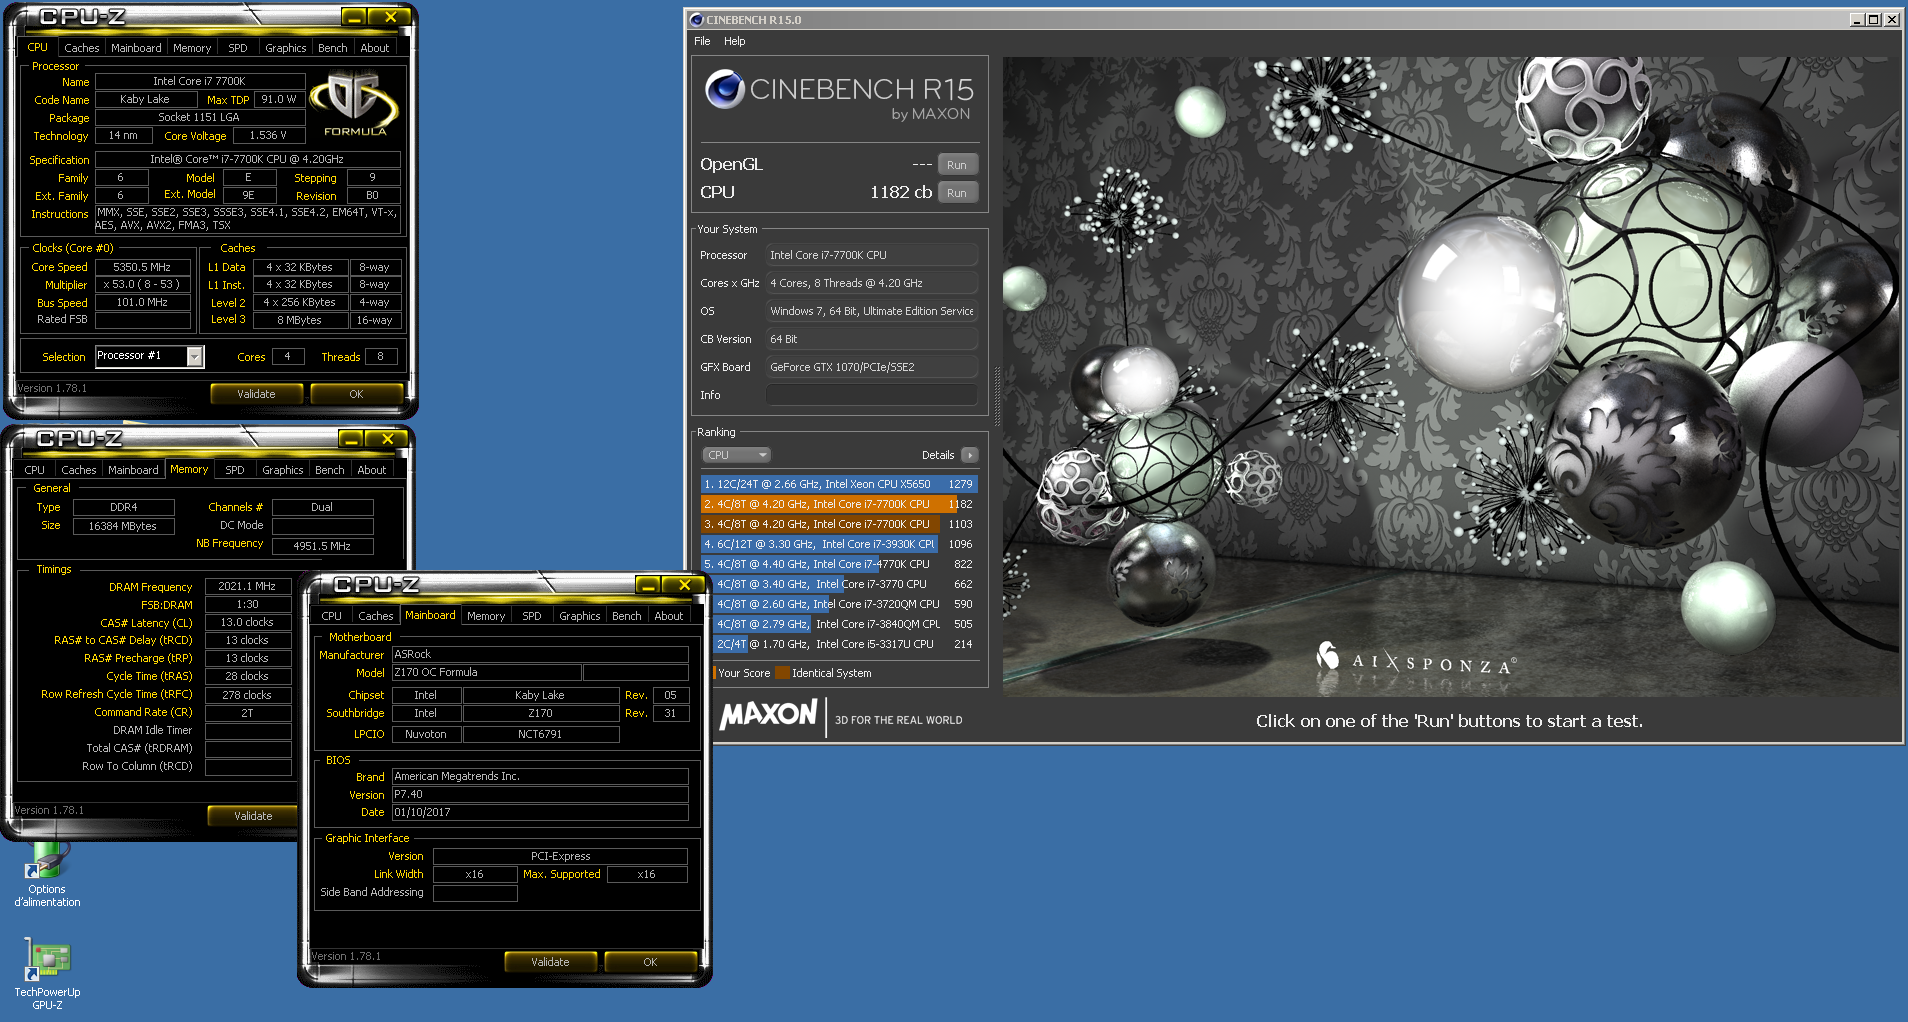This screenshot has width=1908, height=1022.
Task: Switch to CPU tab in Memory CPU-Z window
Action: (x=35, y=470)
